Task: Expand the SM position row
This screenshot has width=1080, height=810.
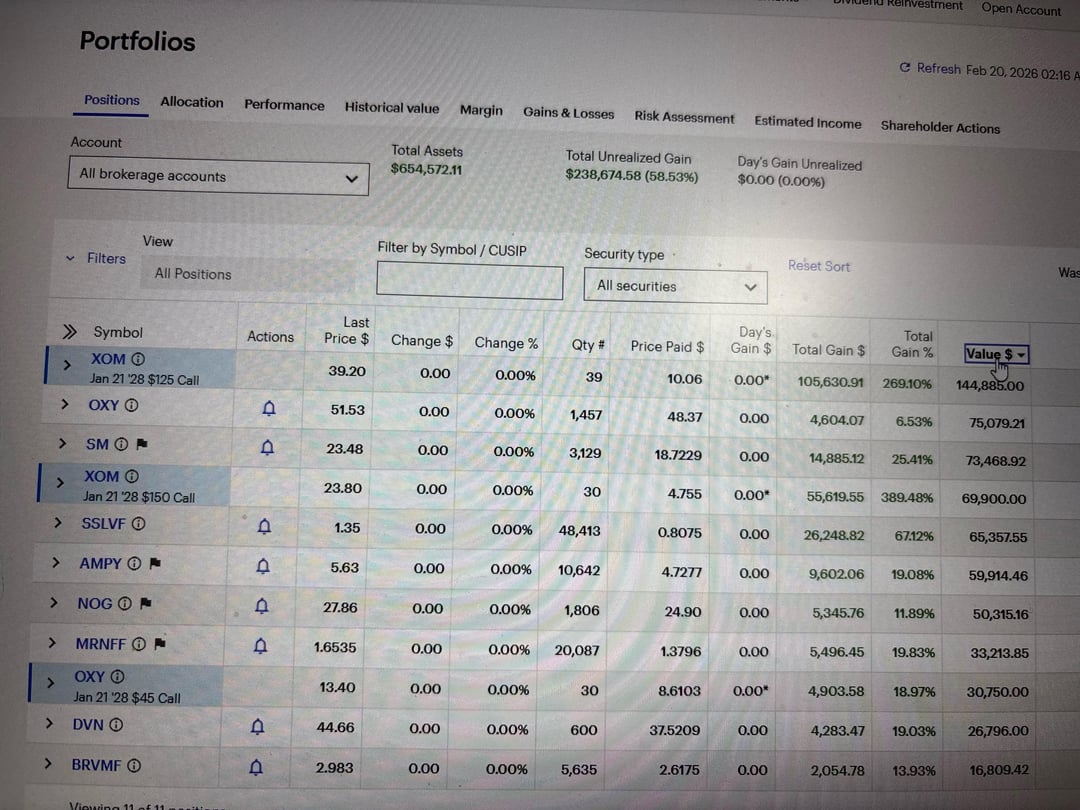Action: click(62, 443)
